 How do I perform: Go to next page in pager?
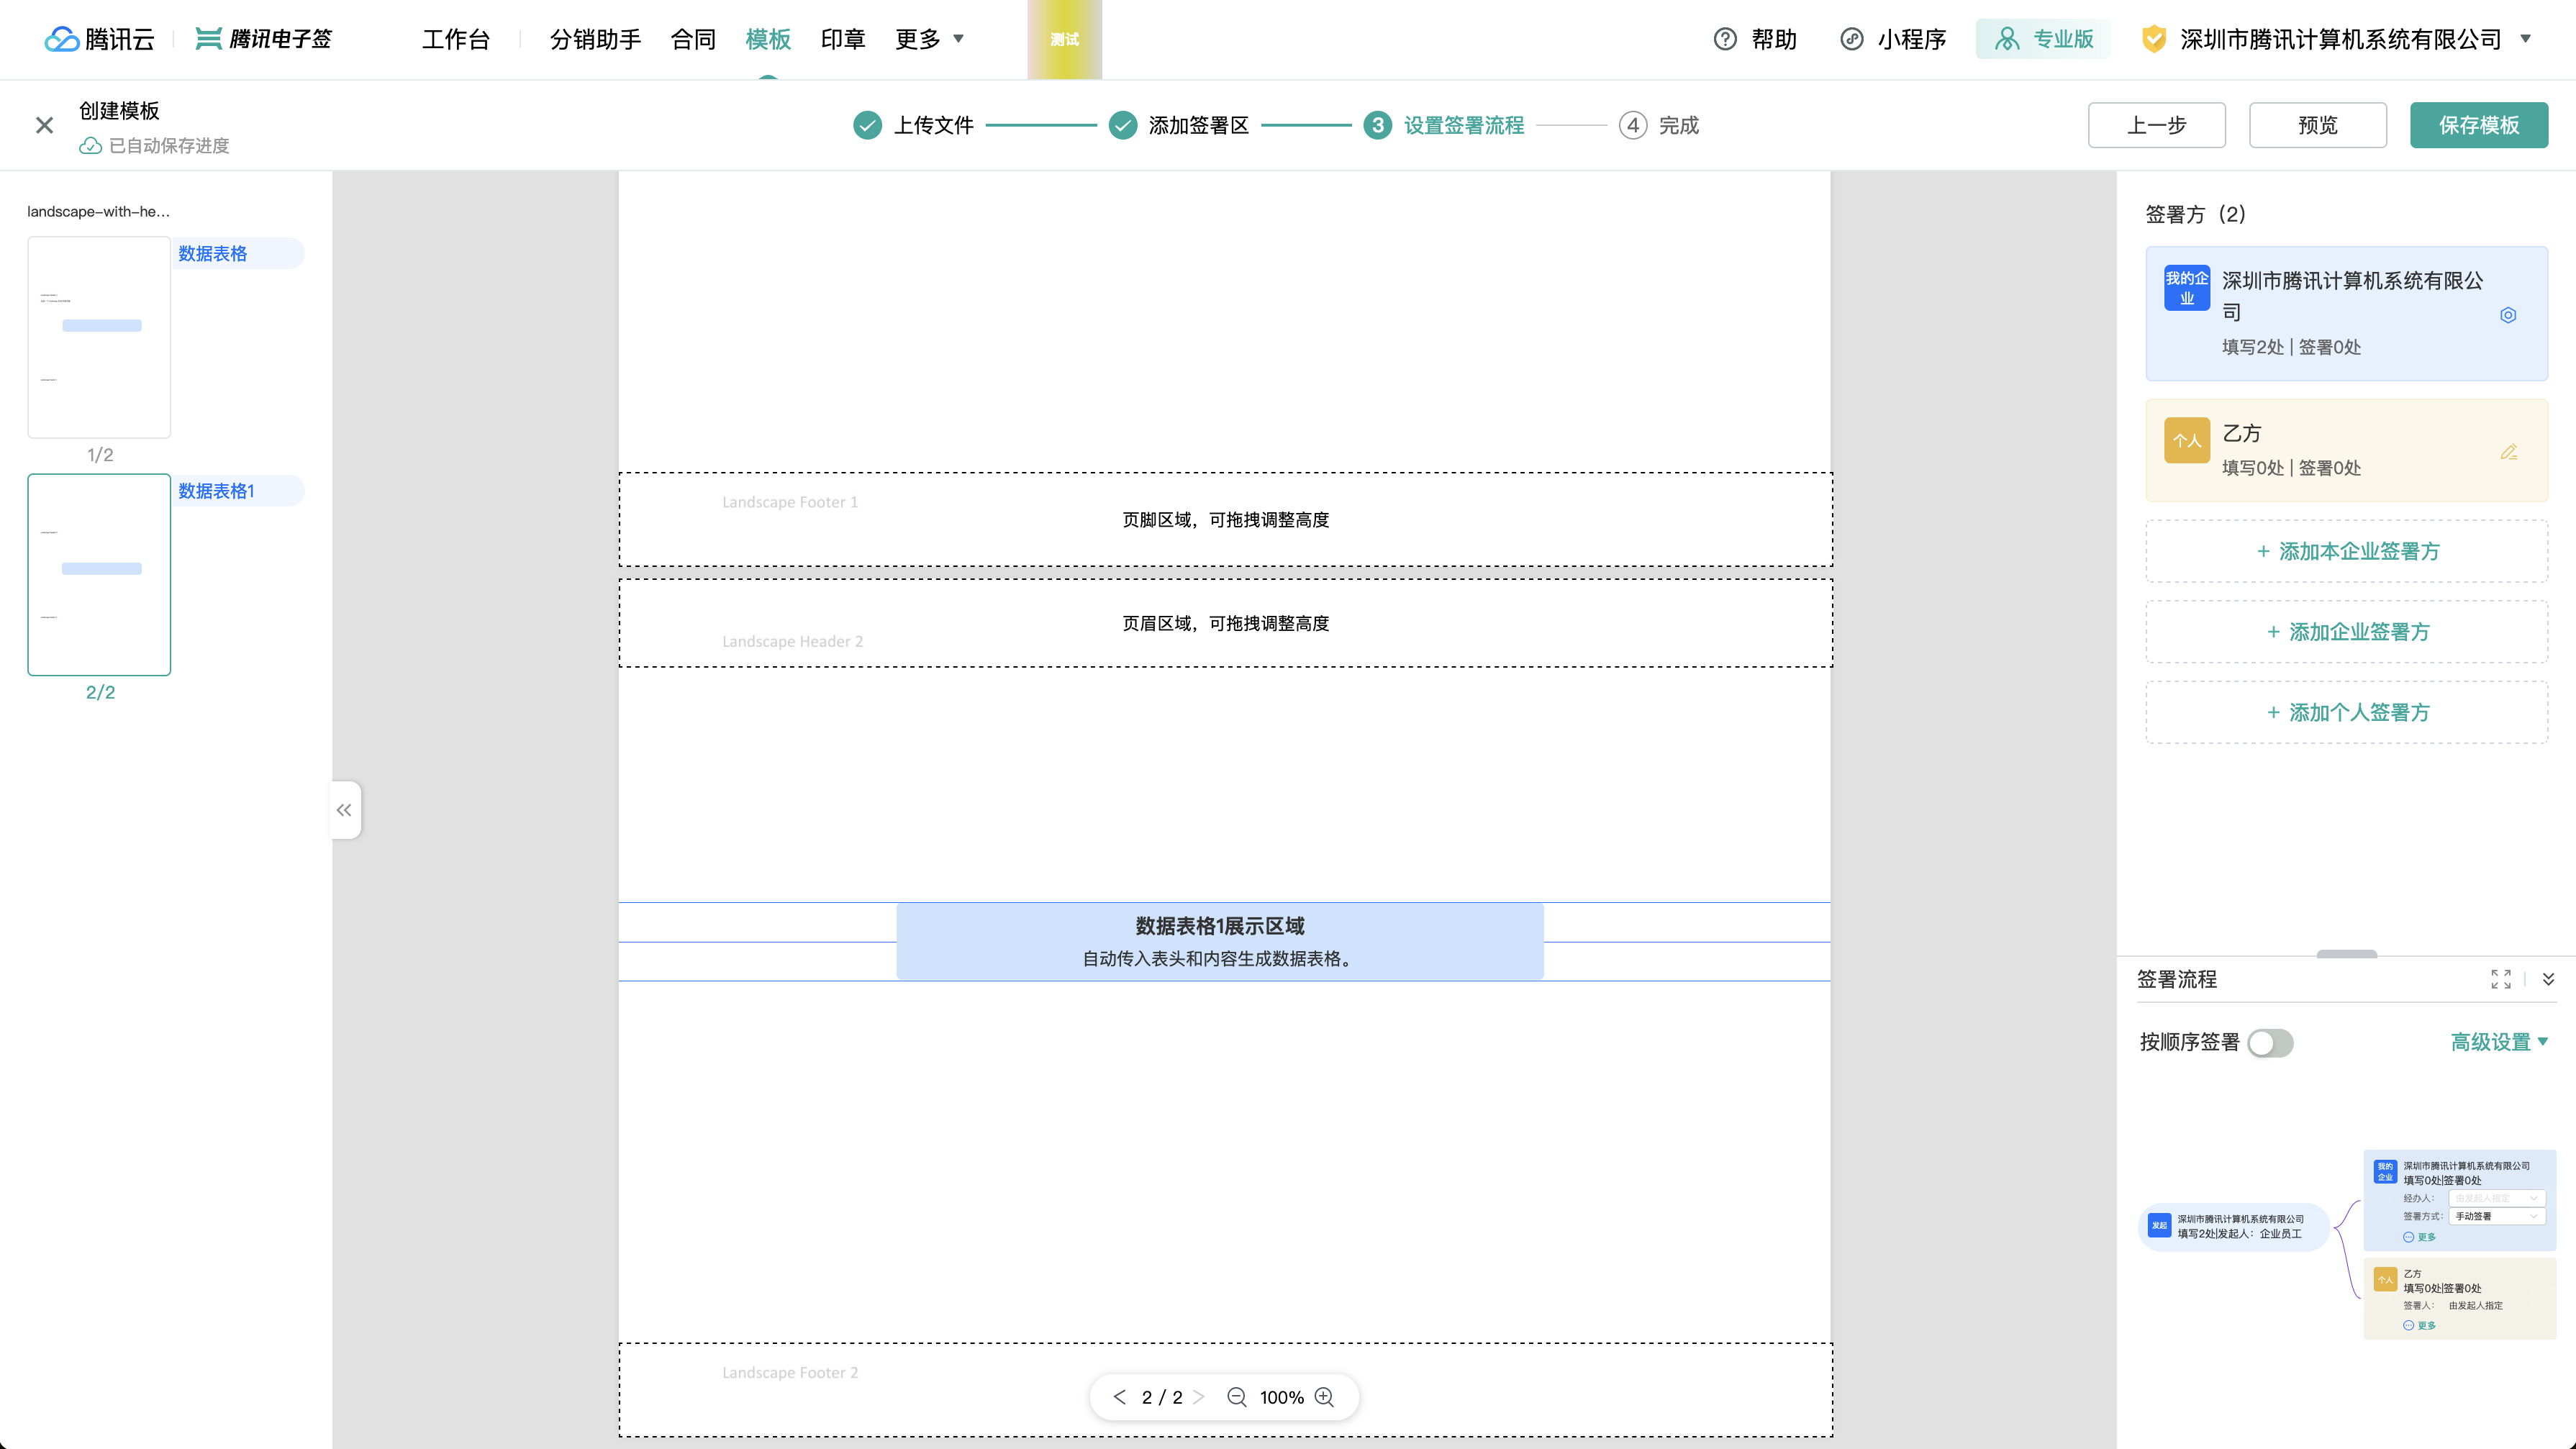point(1199,1397)
